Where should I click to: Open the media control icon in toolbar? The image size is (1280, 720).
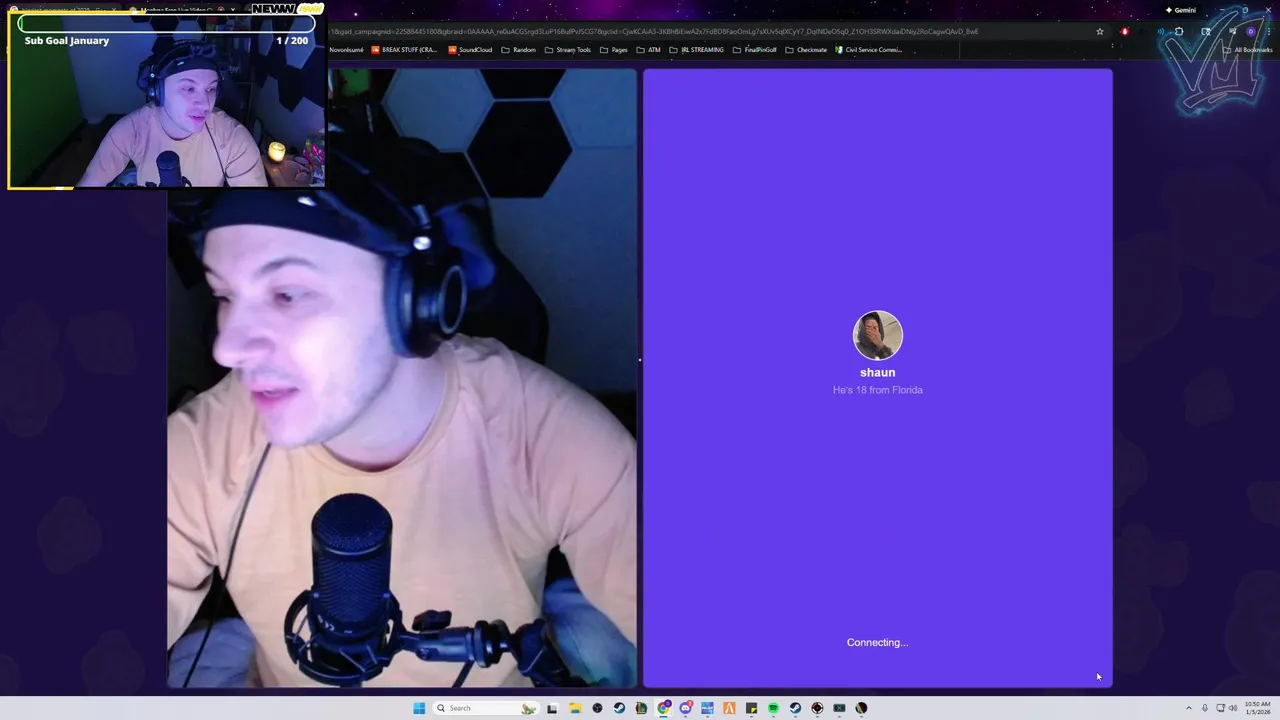pos(1232,31)
